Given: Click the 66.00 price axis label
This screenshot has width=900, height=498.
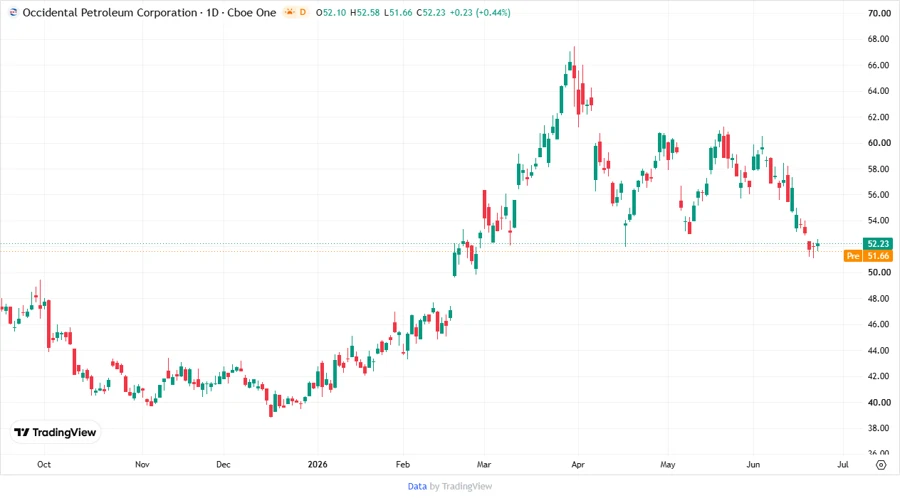Looking at the screenshot, I should [879, 65].
